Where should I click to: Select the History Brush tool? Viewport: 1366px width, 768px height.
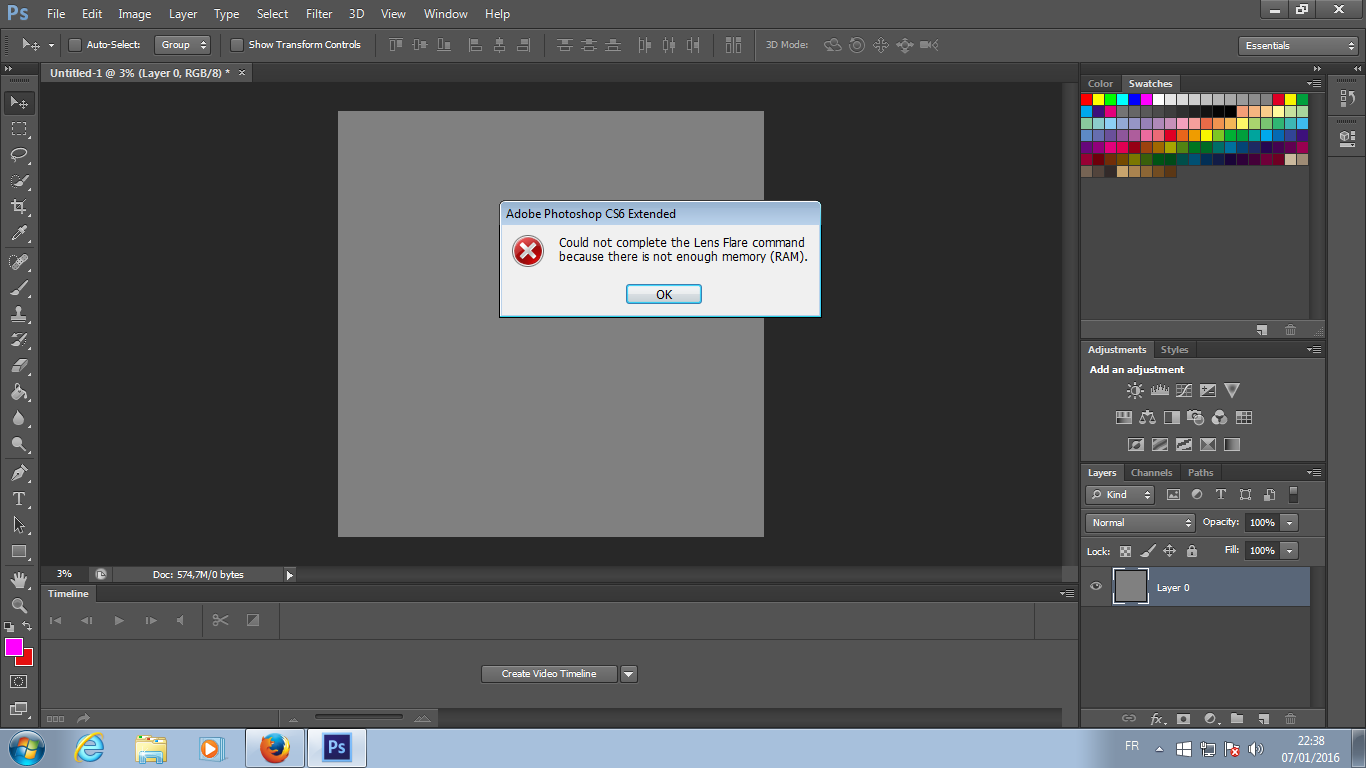19,340
